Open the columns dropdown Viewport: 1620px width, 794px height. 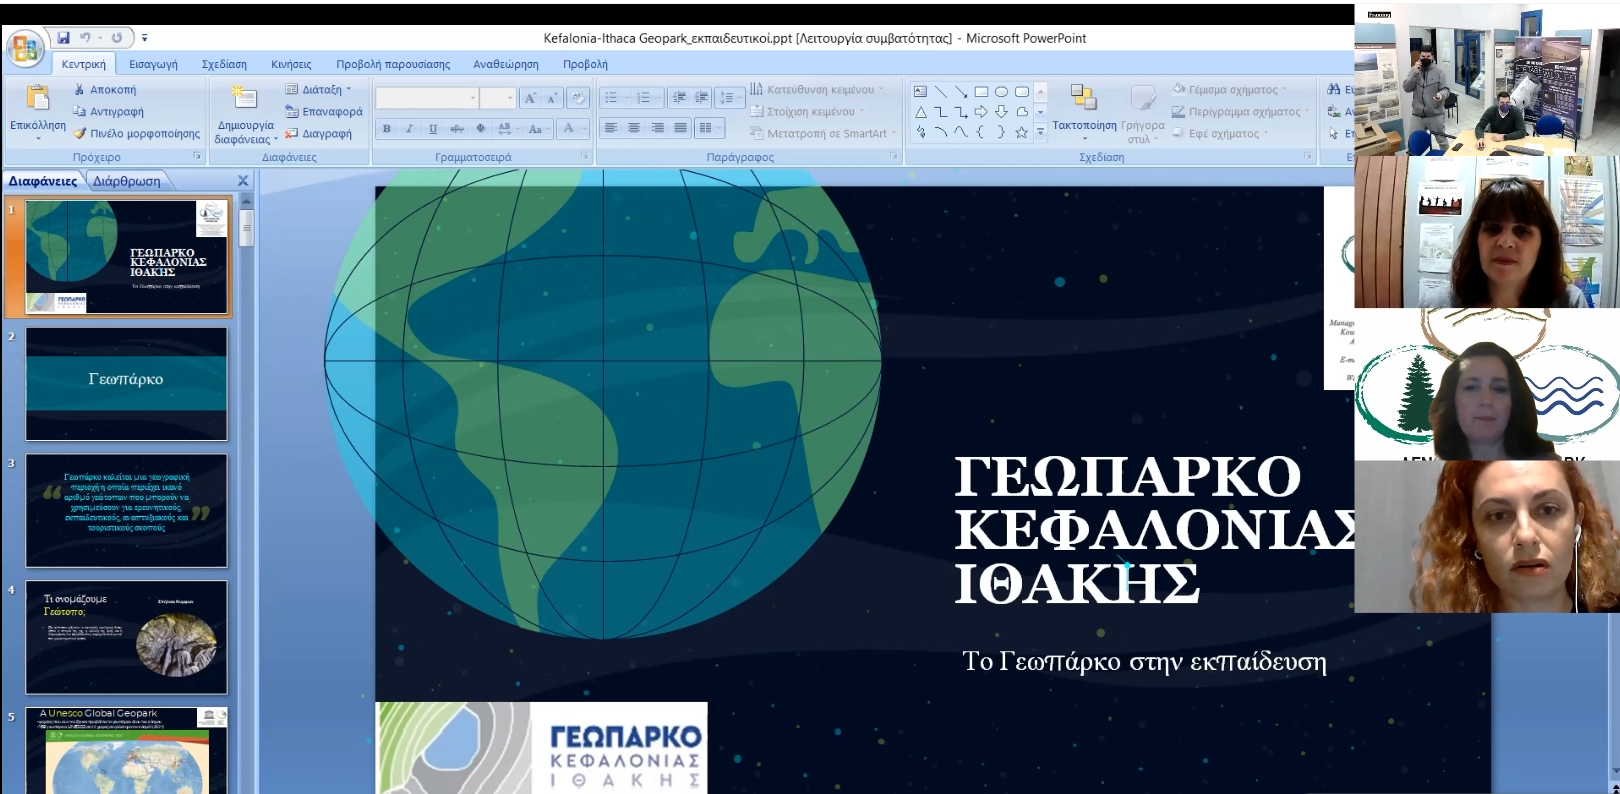click(709, 128)
